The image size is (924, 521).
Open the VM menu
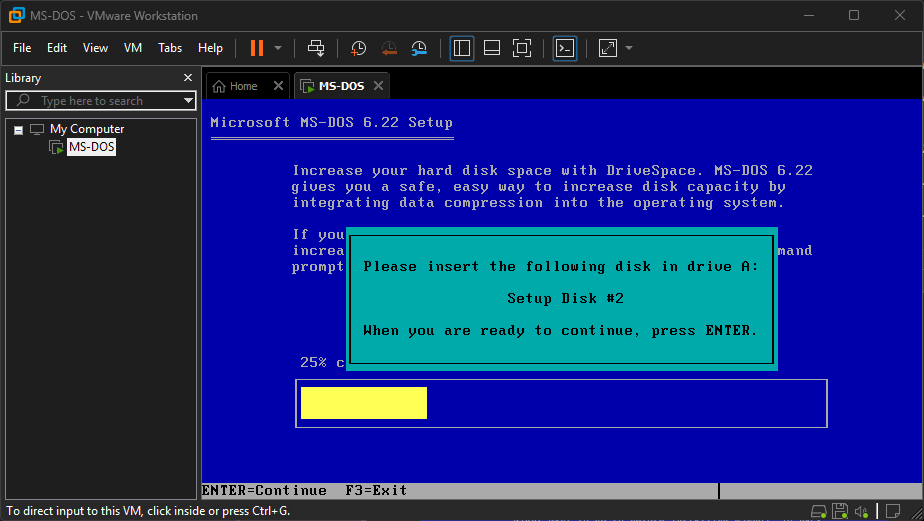tap(133, 48)
